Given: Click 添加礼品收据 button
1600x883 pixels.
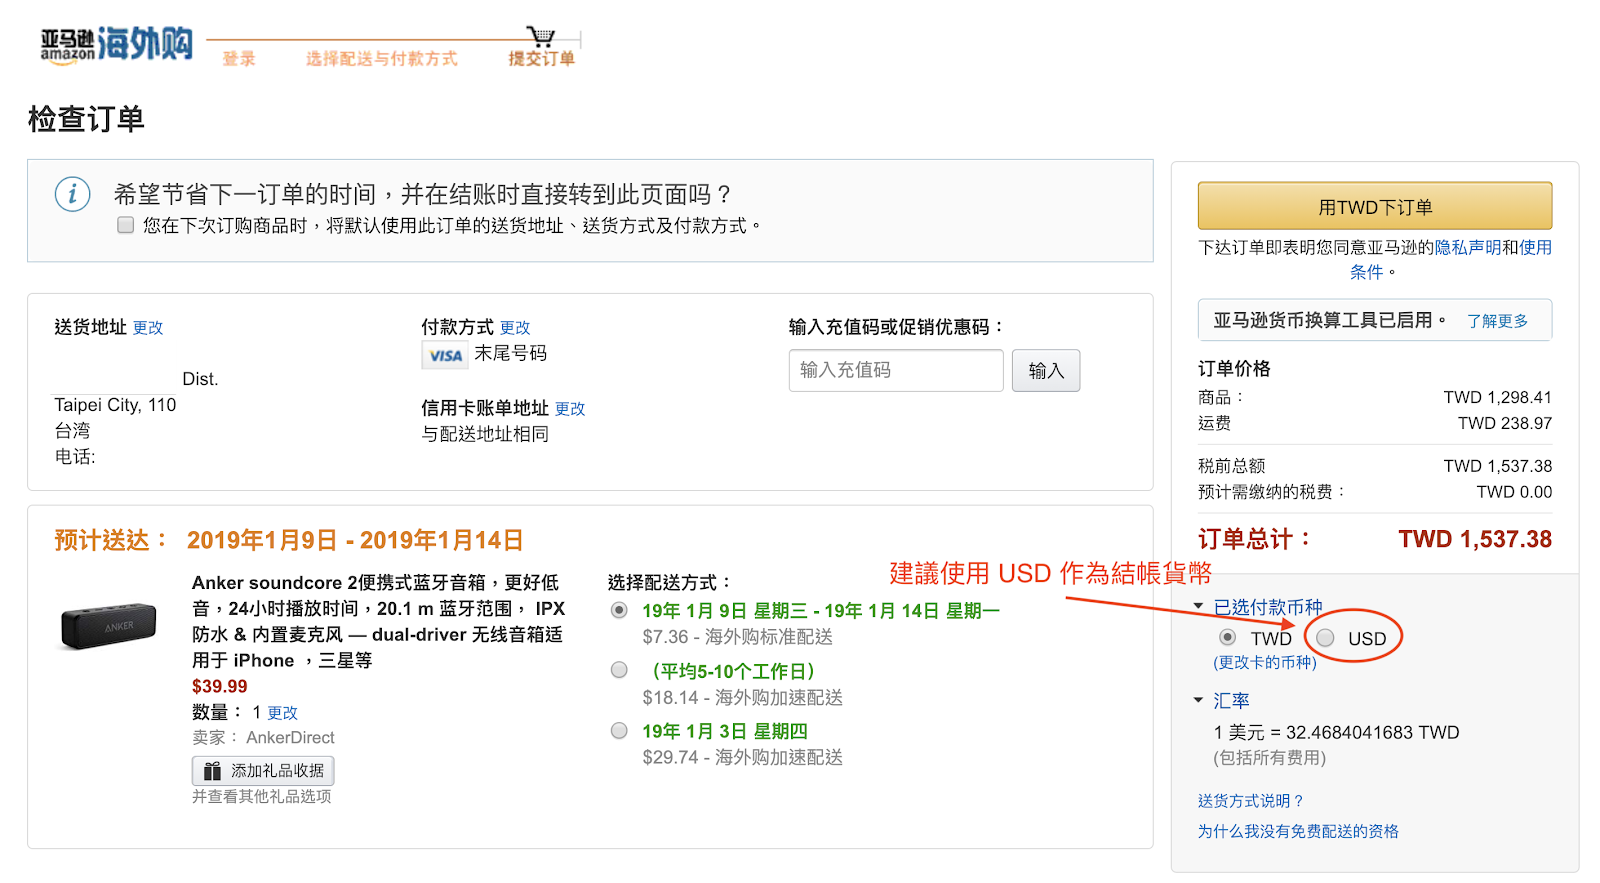Looking at the screenshot, I should (263, 771).
